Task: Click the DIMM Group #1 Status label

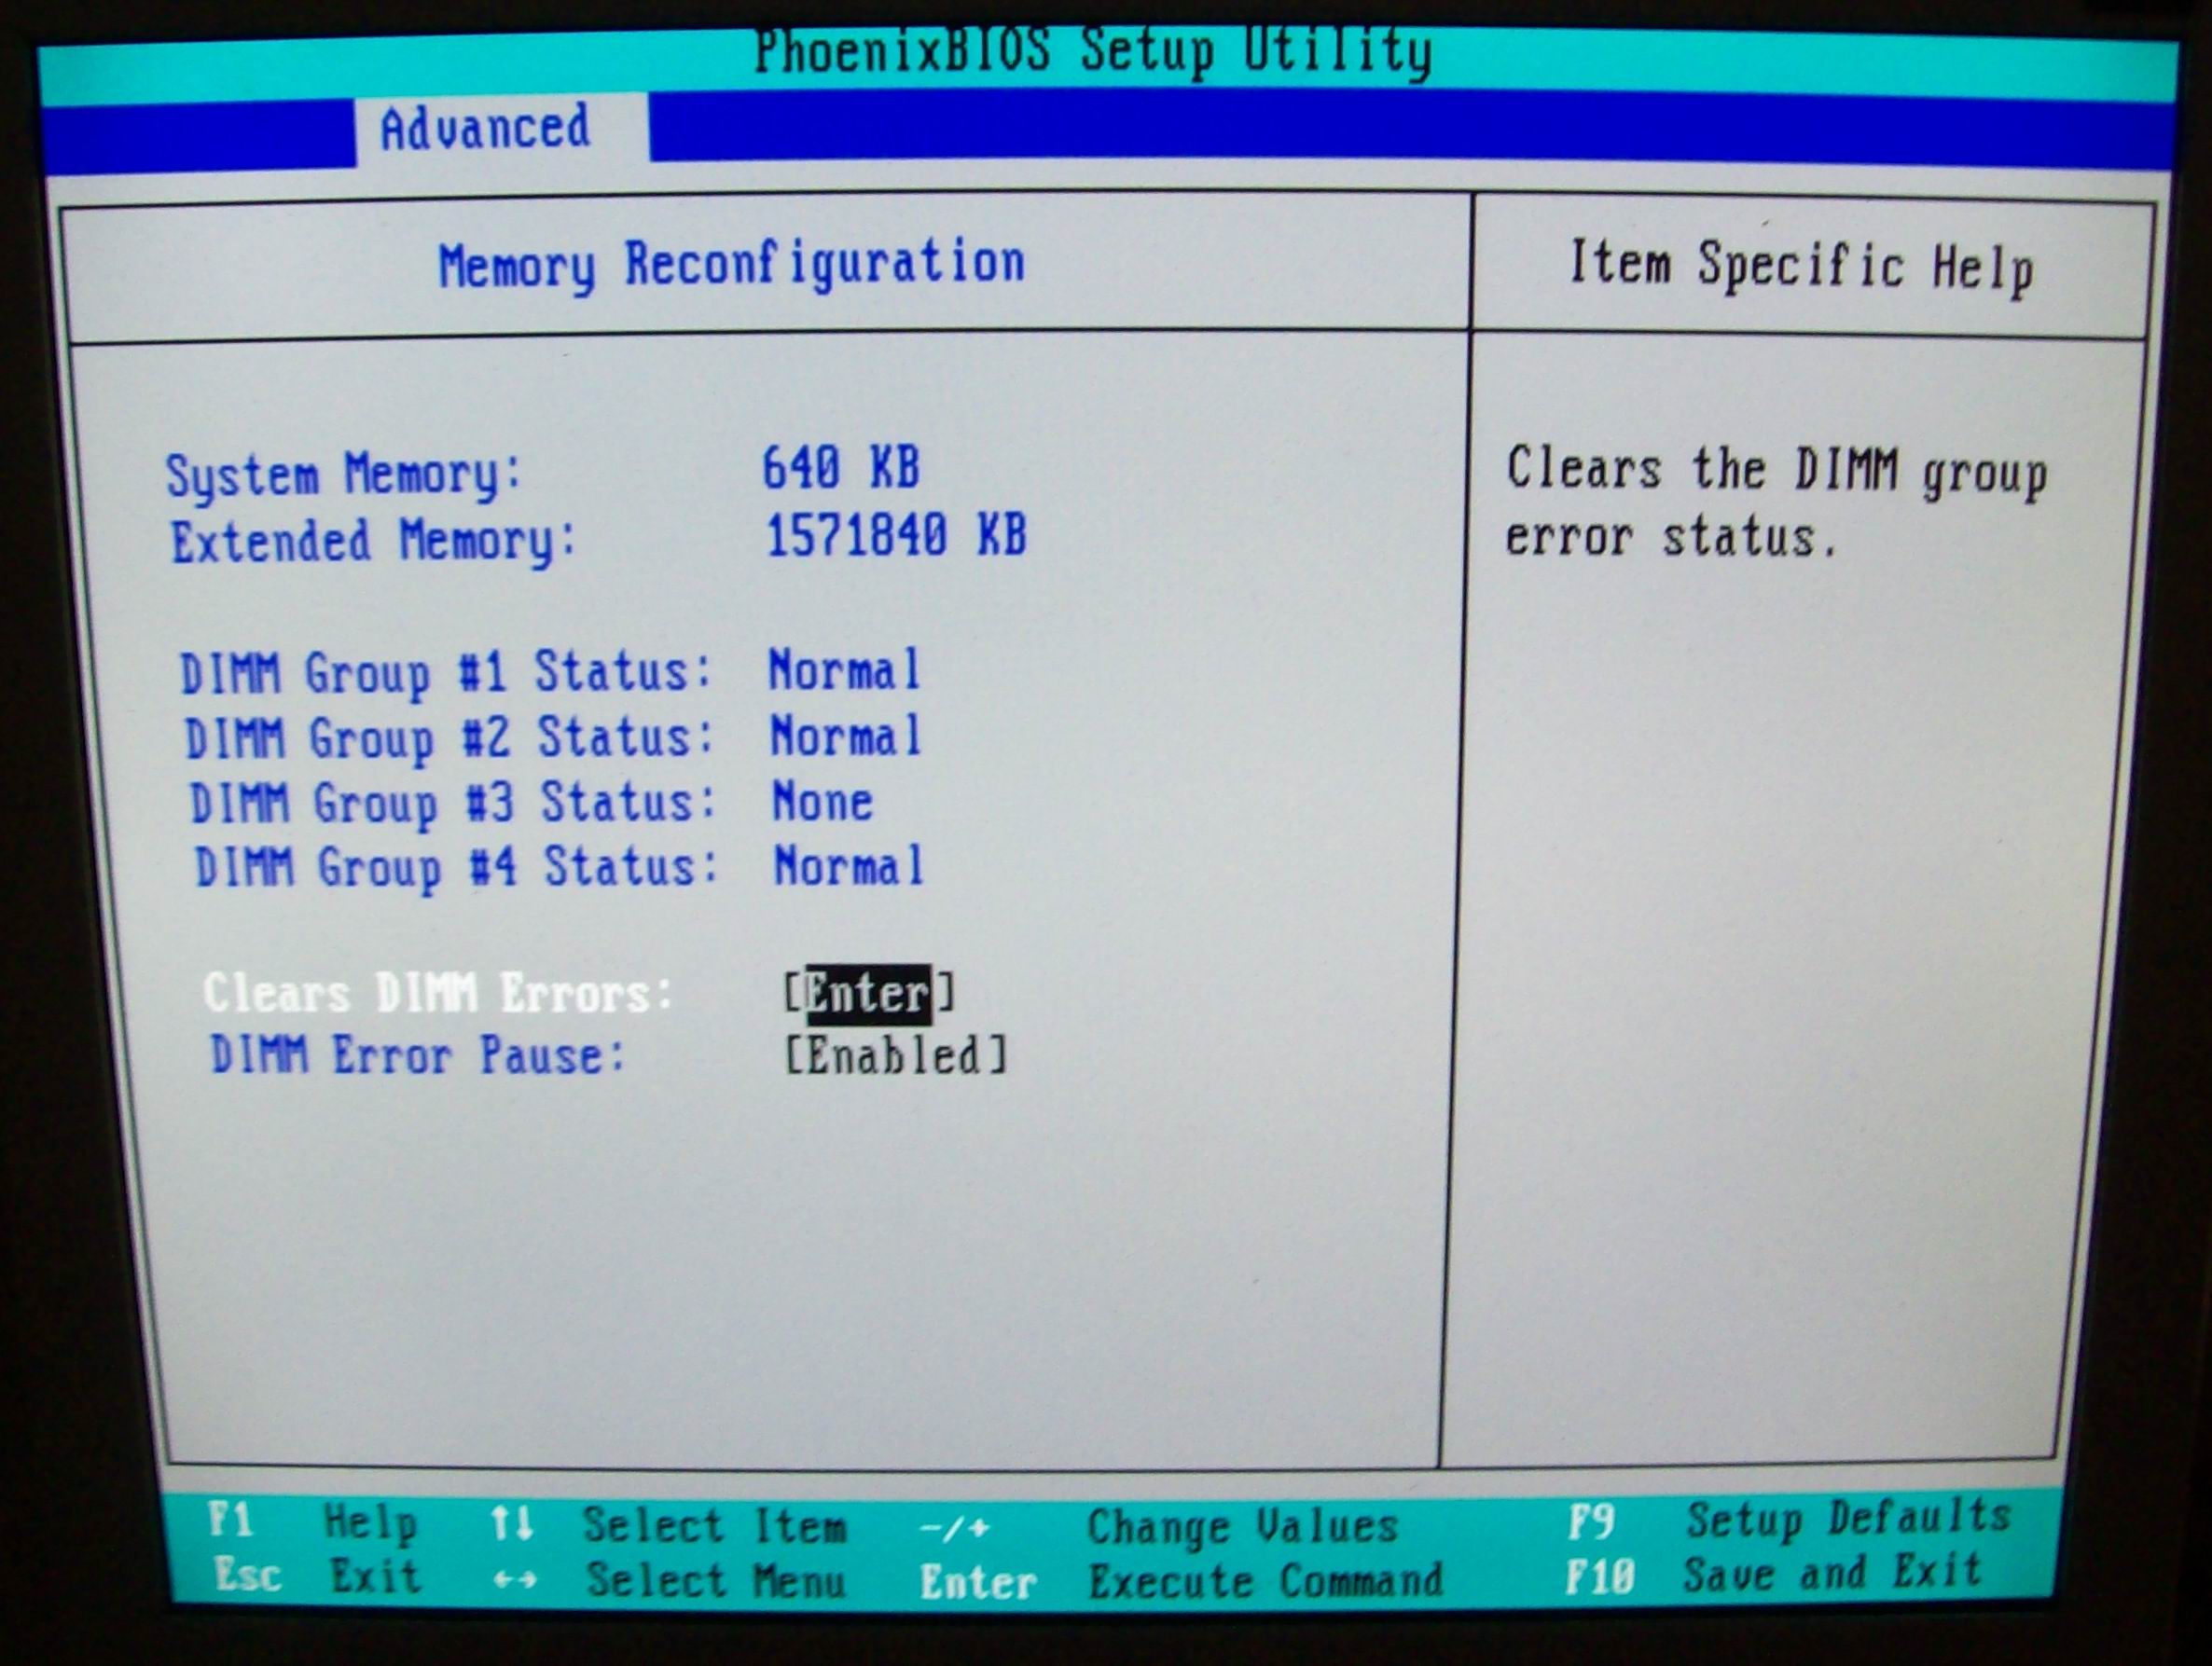Action: [x=445, y=672]
